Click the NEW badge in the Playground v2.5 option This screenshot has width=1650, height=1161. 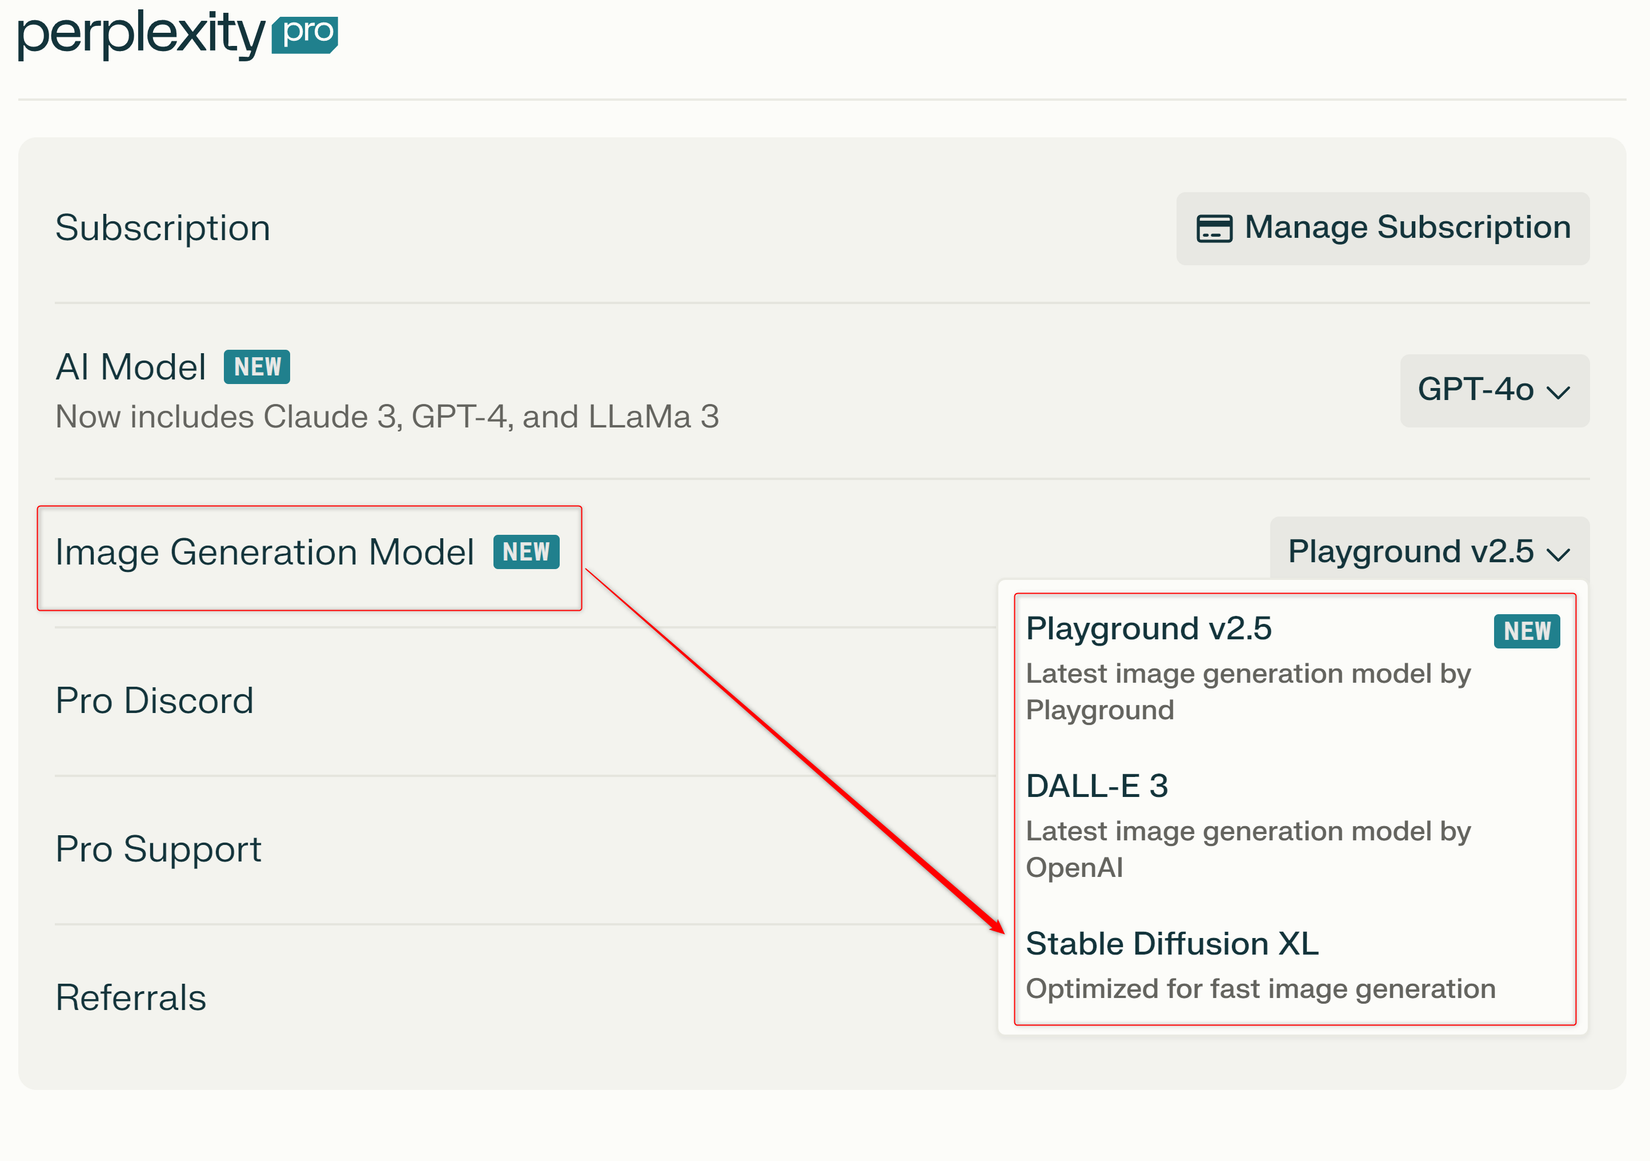pyautogui.click(x=1526, y=631)
